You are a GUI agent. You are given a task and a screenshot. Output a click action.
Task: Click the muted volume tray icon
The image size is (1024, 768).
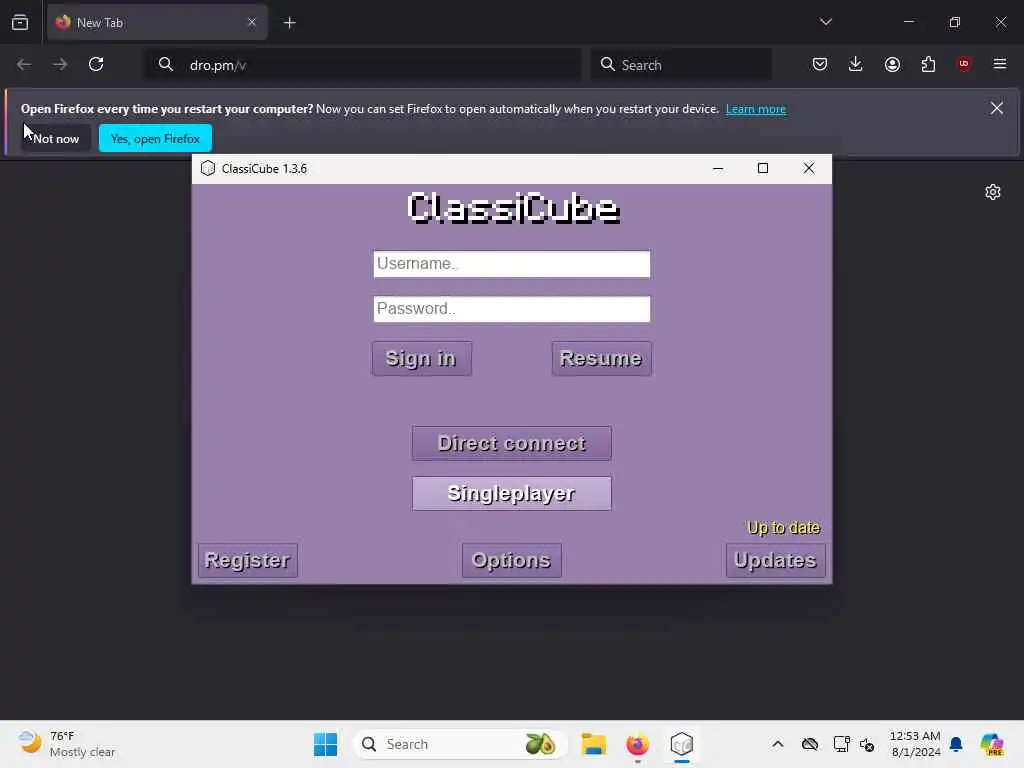pyautogui.click(x=867, y=744)
